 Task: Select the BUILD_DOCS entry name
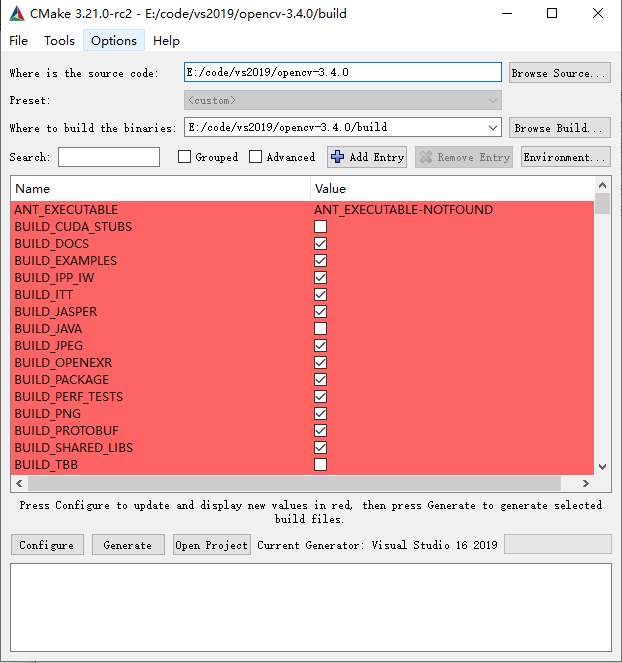(x=52, y=244)
